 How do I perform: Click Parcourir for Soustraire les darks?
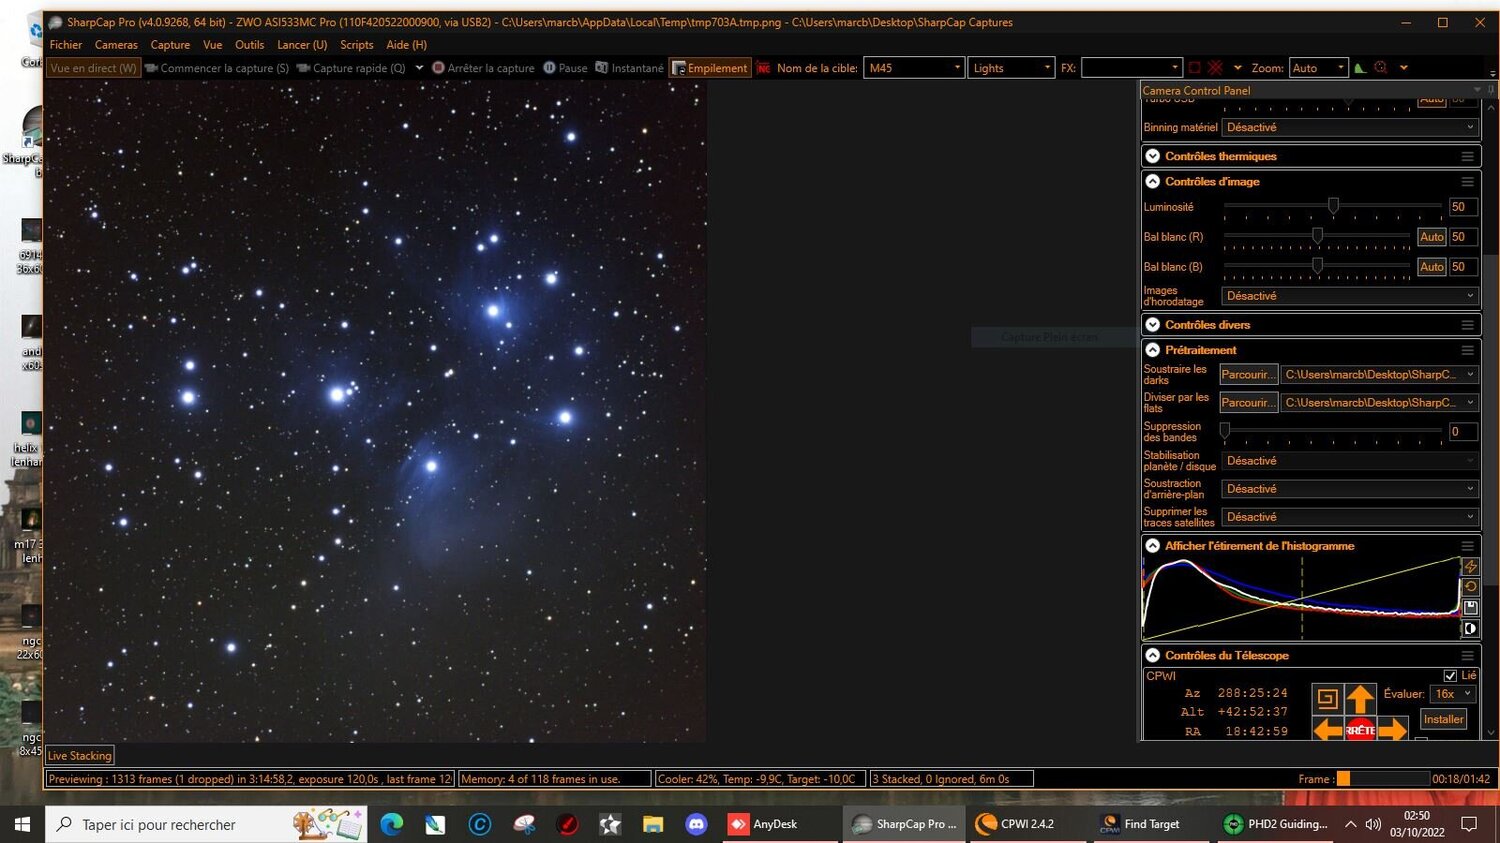[1248, 374]
